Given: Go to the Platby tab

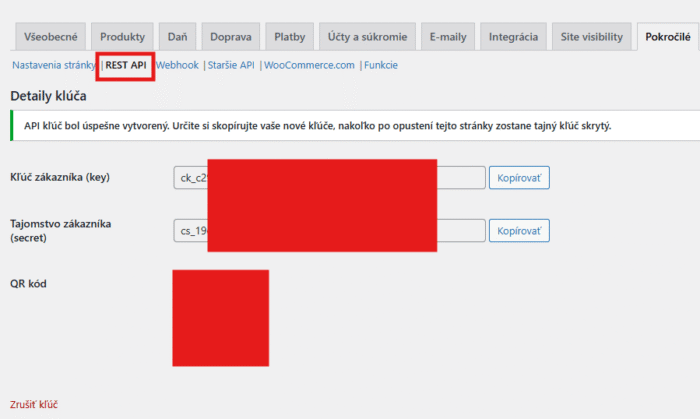Looking at the screenshot, I should point(289,37).
